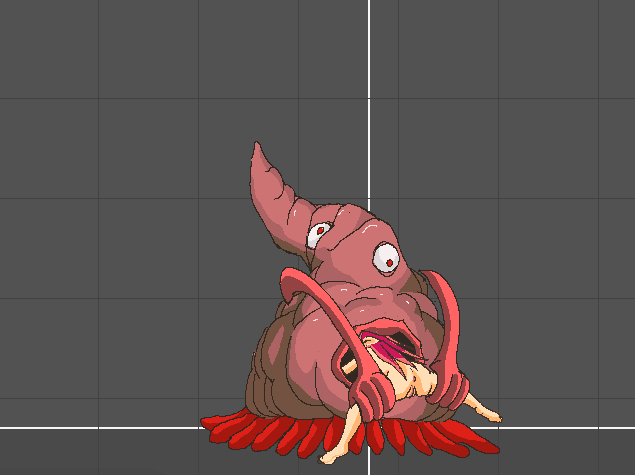The width and height of the screenshot is (635, 475).
Task: Click the red frills at bottom left
Action: coord(250,430)
